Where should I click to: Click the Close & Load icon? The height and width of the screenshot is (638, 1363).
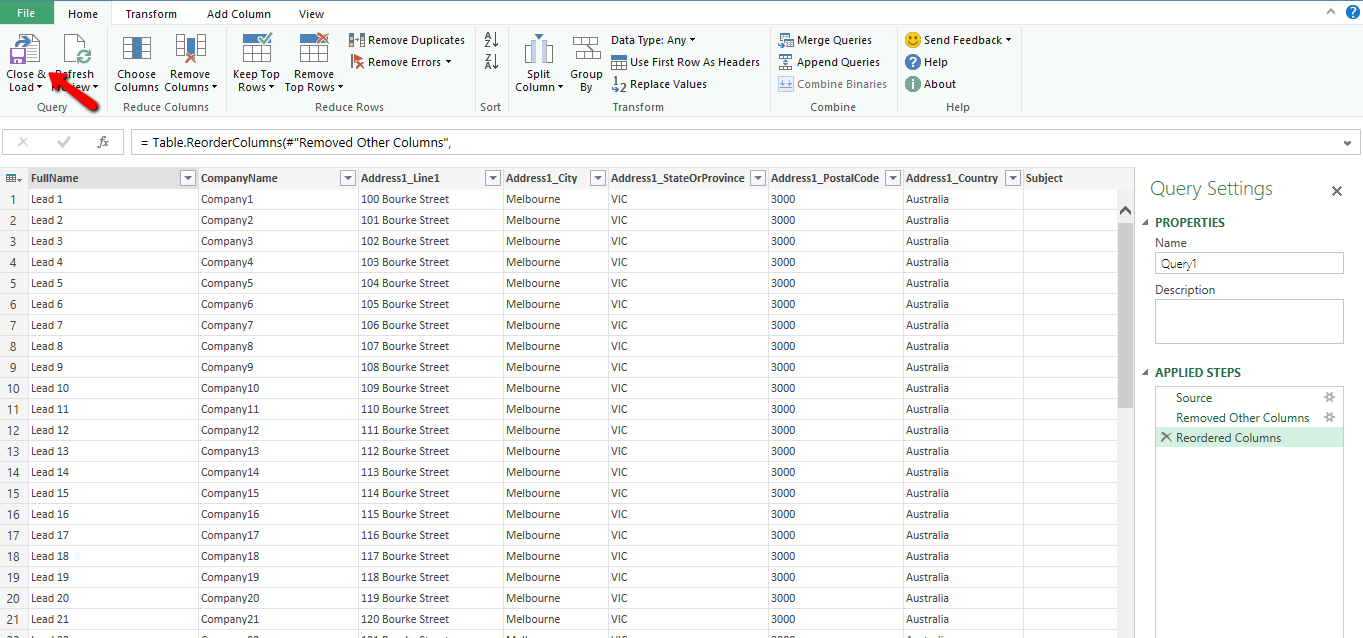[24, 49]
